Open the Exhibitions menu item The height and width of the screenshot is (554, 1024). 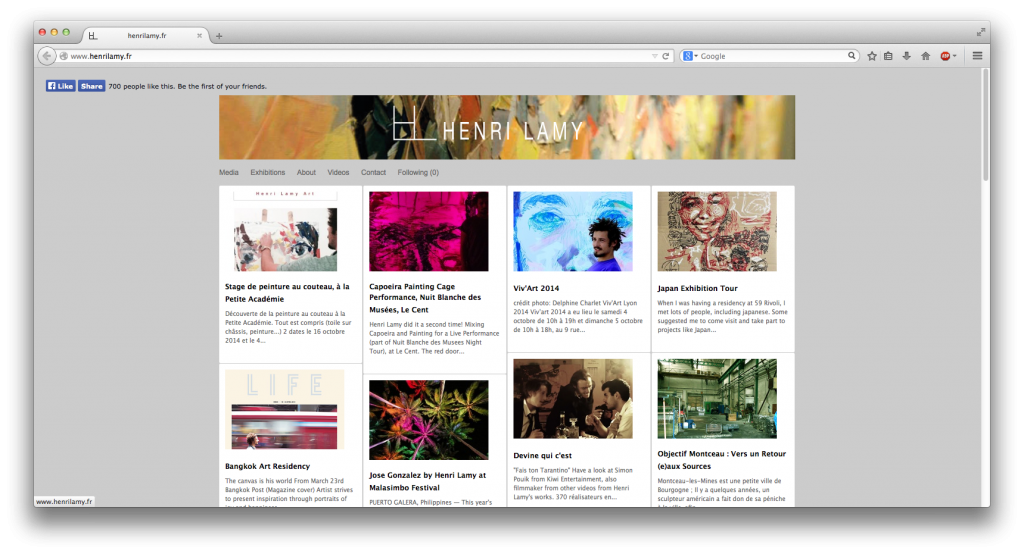(x=267, y=172)
